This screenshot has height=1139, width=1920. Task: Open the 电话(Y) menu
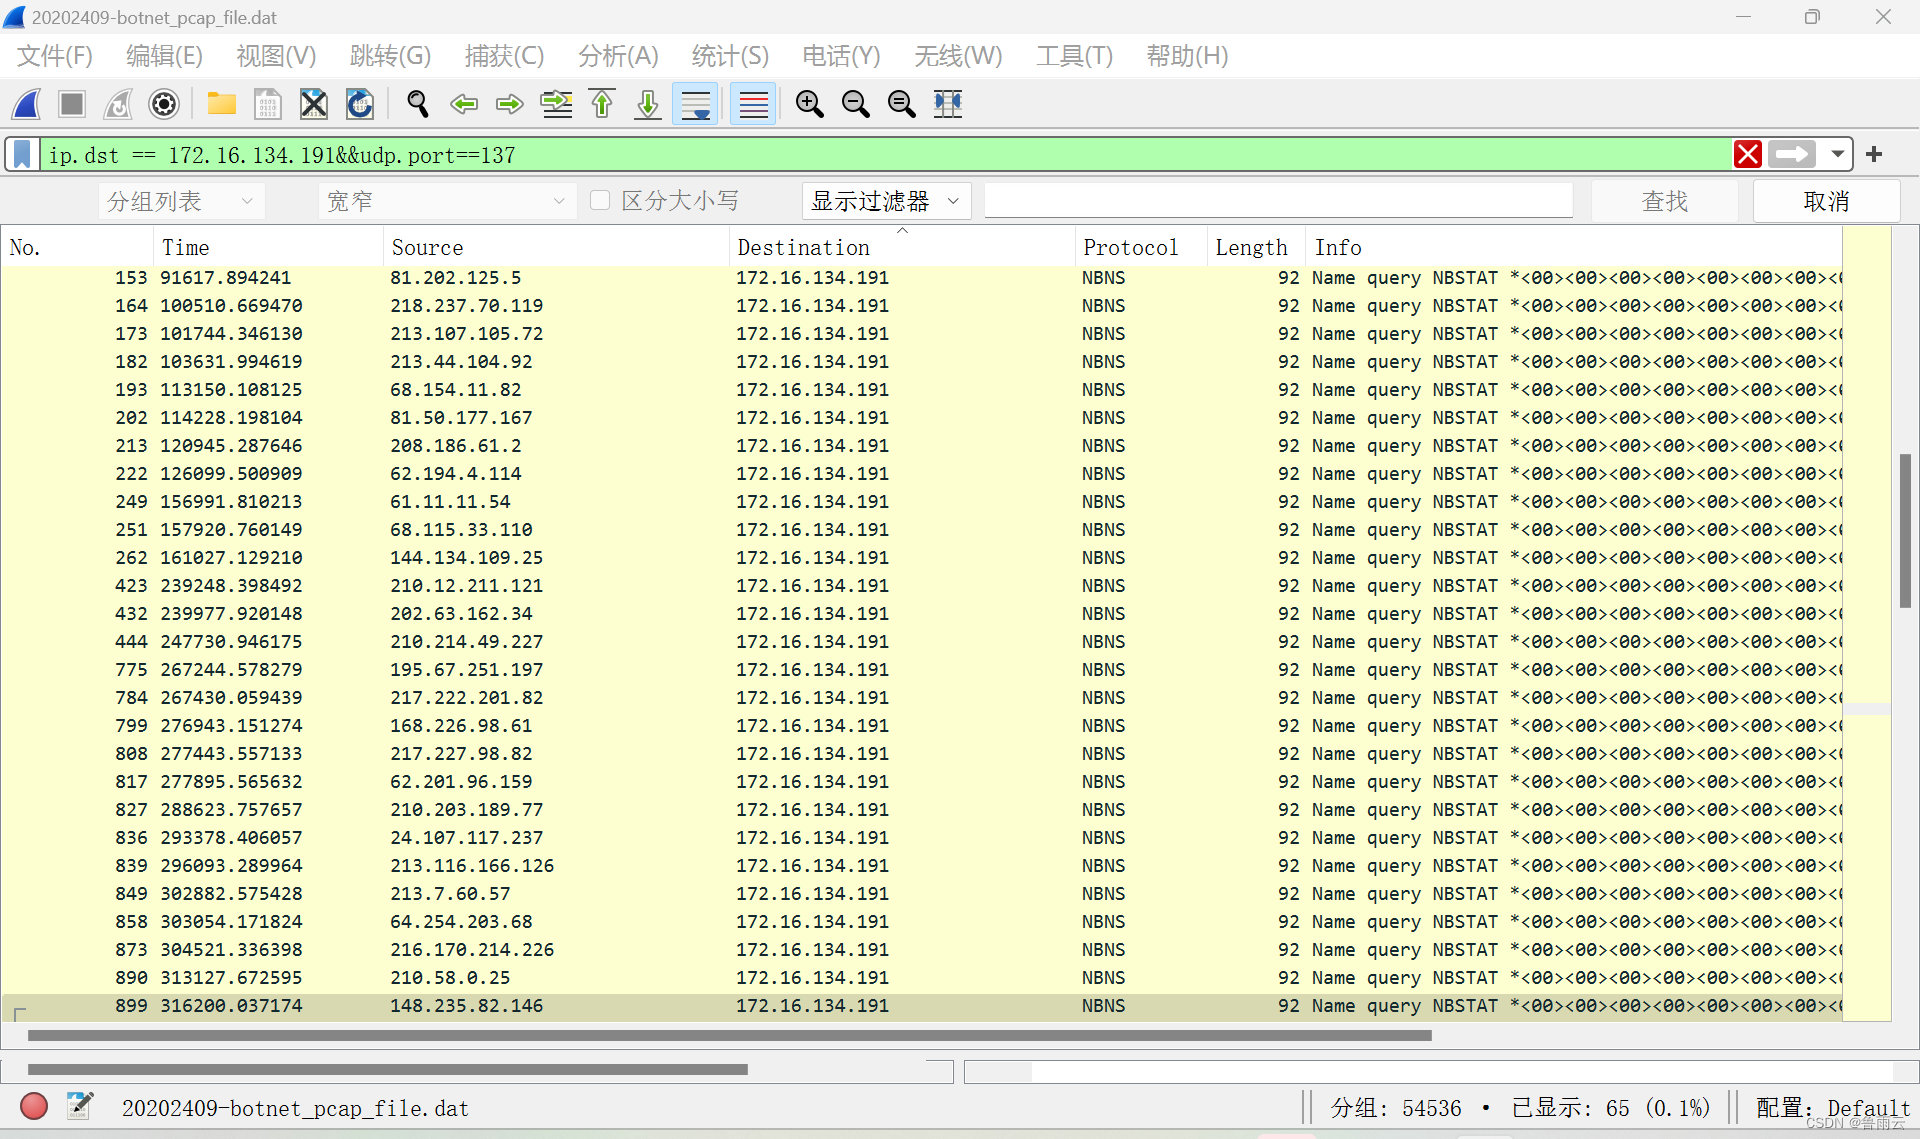tap(841, 56)
